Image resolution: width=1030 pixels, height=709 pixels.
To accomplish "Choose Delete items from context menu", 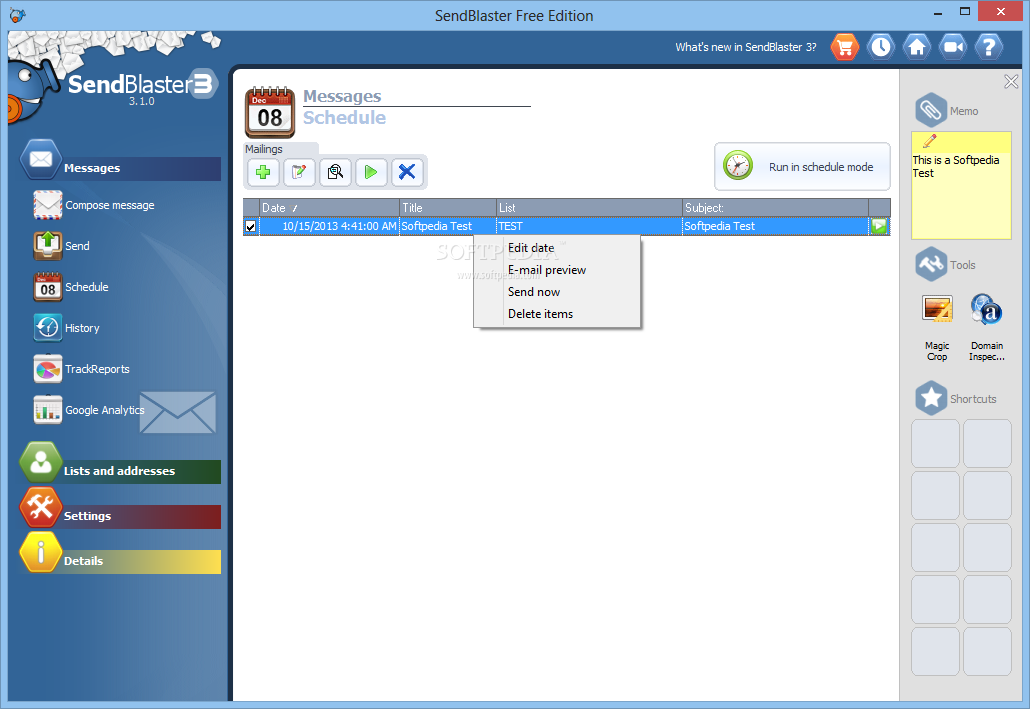I will click(x=557, y=314).
